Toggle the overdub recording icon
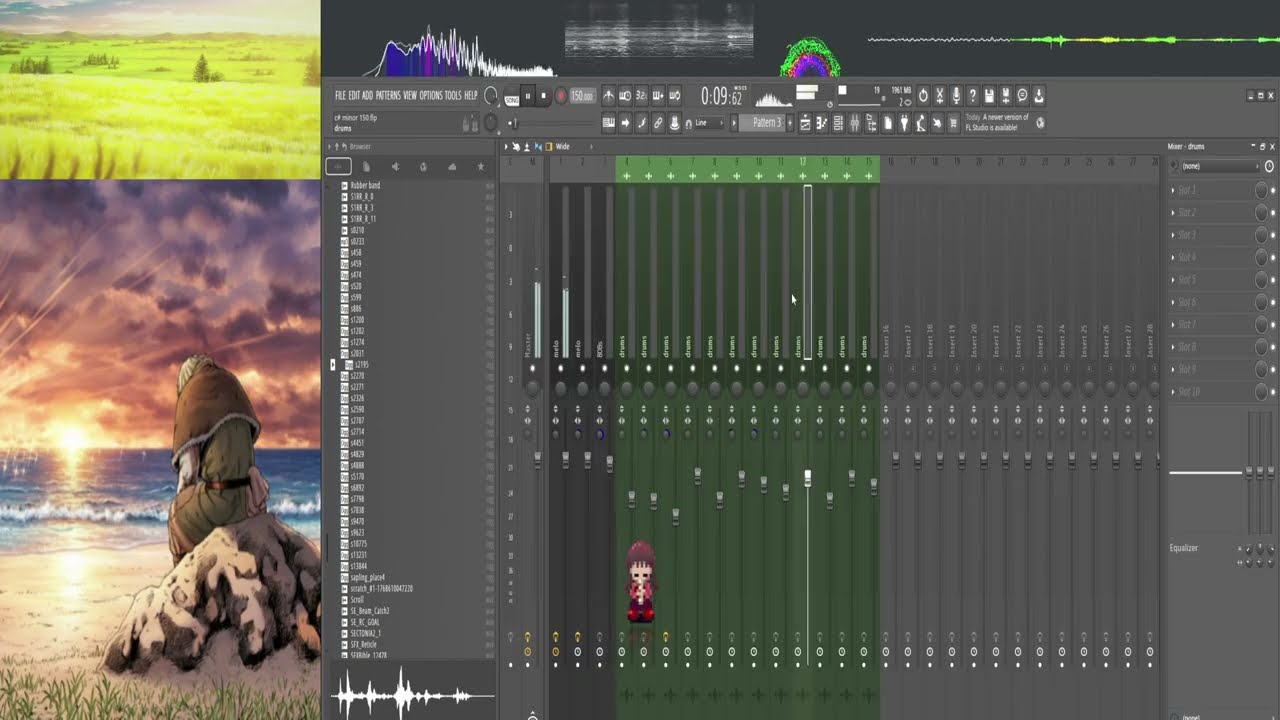The width and height of the screenshot is (1280, 720). [x=658, y=96]
